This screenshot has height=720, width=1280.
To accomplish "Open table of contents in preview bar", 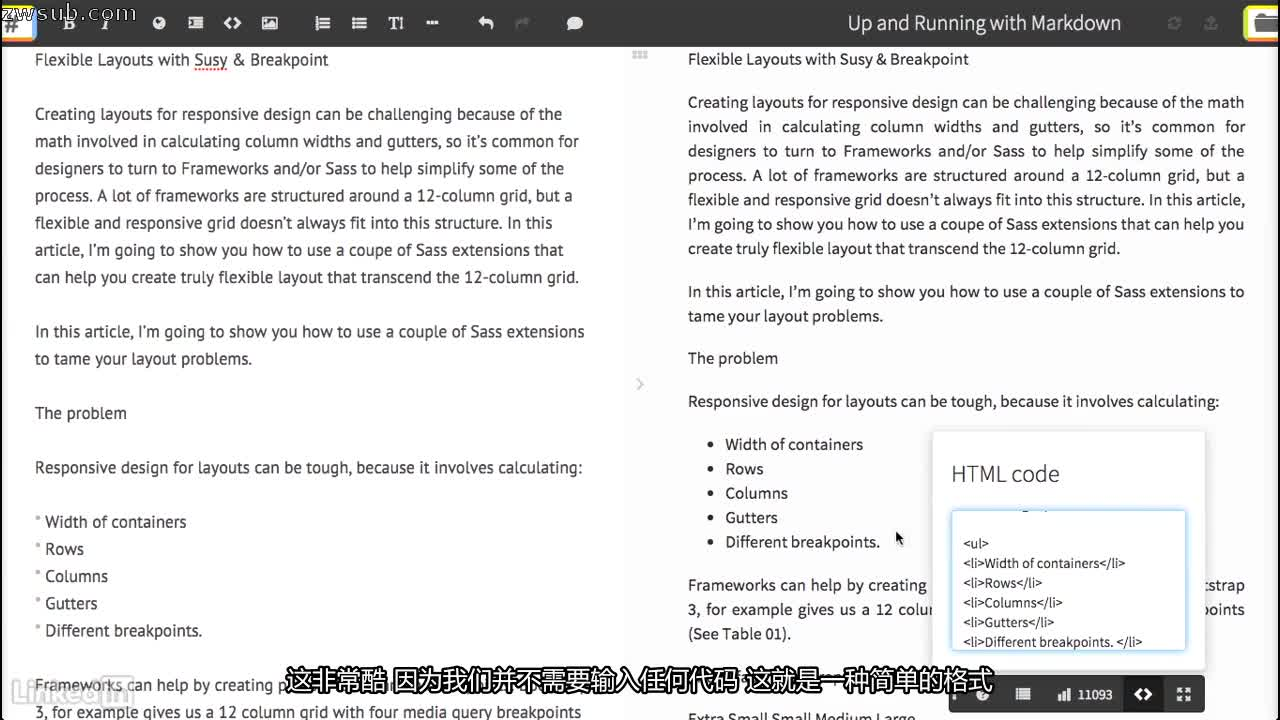I will [1023, 694].
